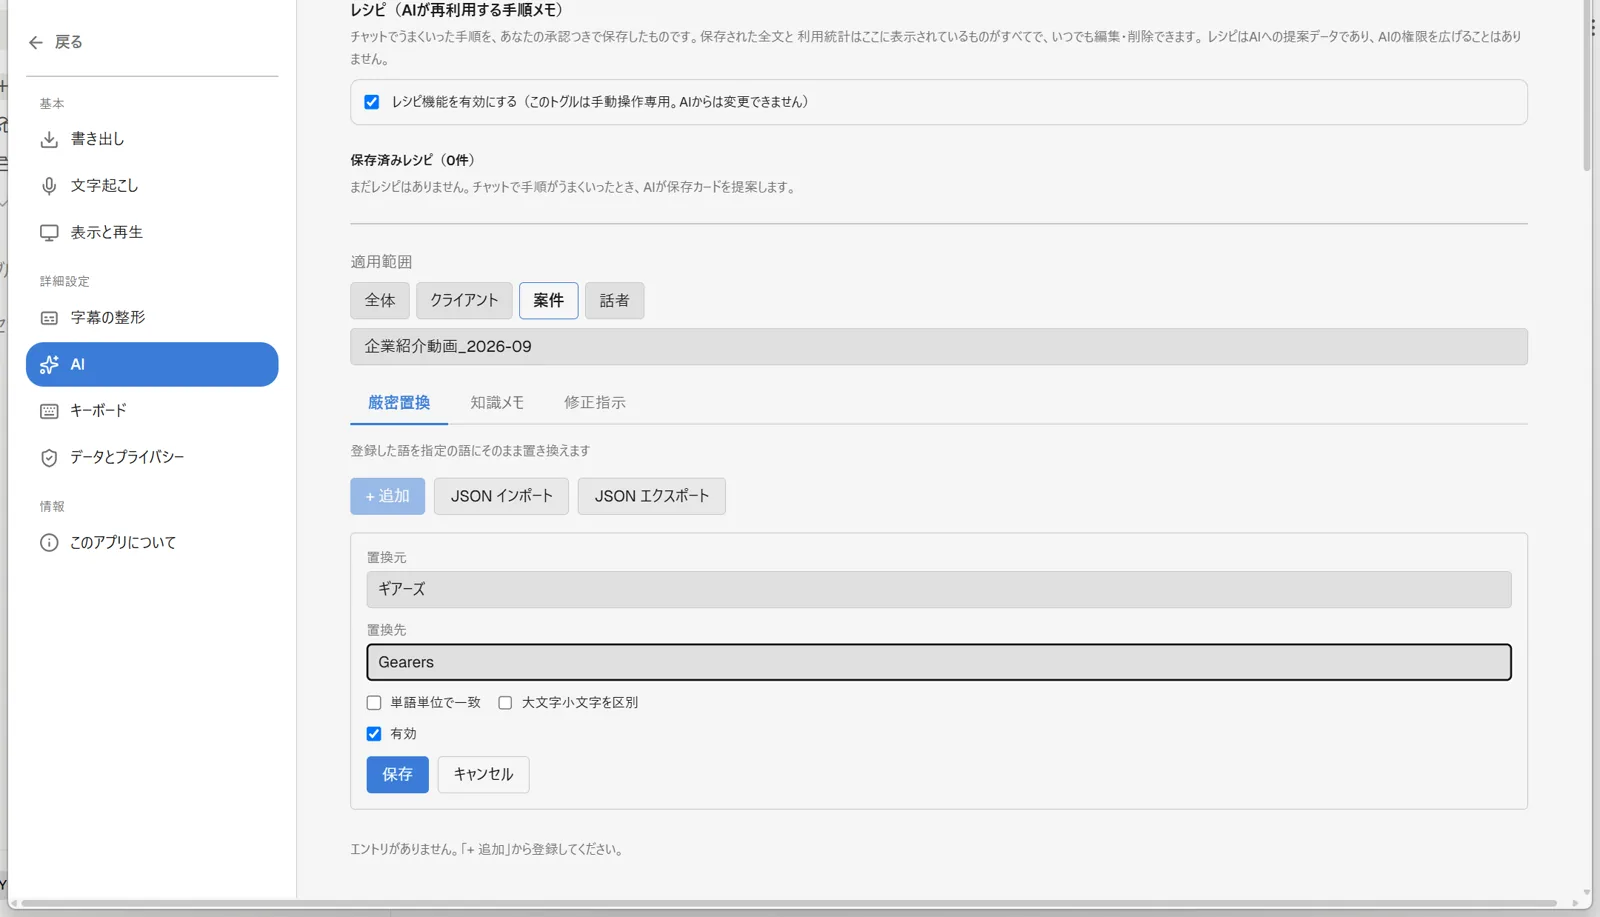The width and height of the screenshot is (1600, 917).
Task: Click the JSON インポート button
Action: 501,497
